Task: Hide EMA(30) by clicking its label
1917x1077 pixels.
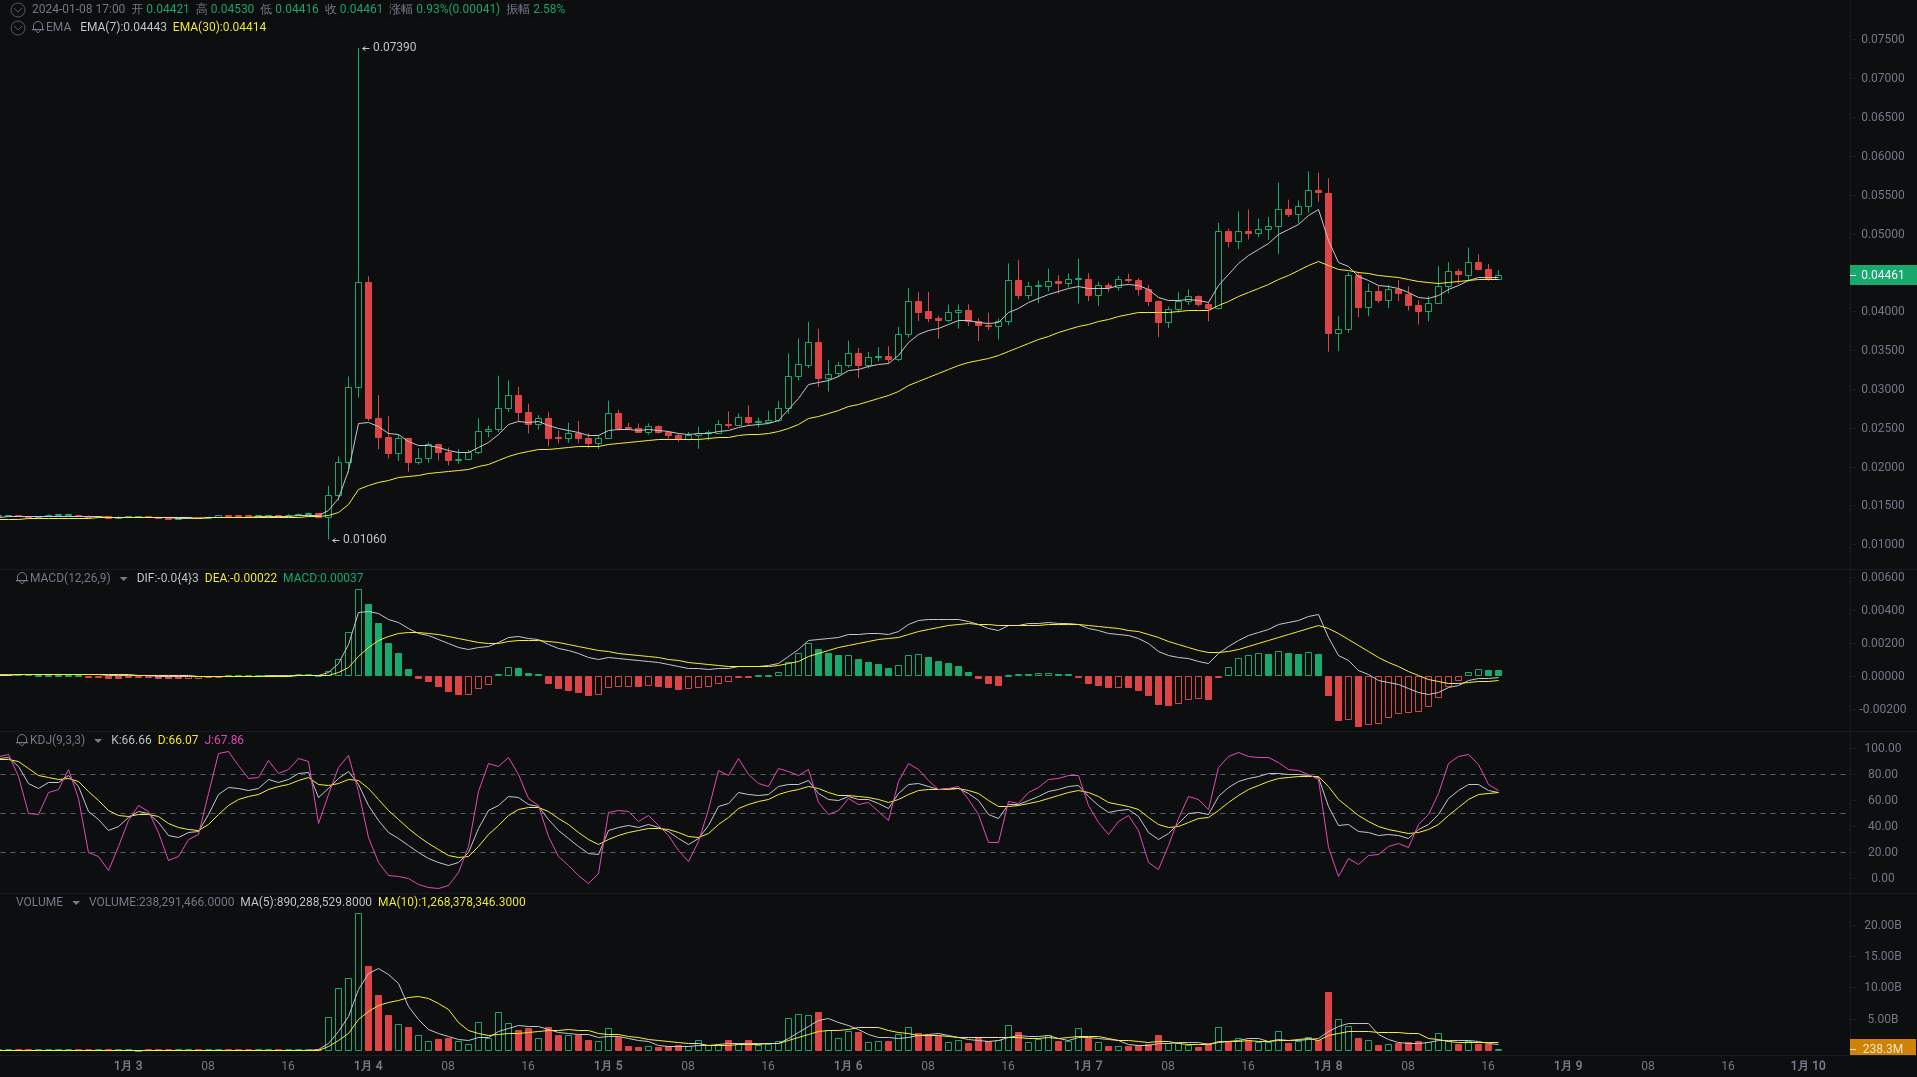Action: (x=219, y=28)
